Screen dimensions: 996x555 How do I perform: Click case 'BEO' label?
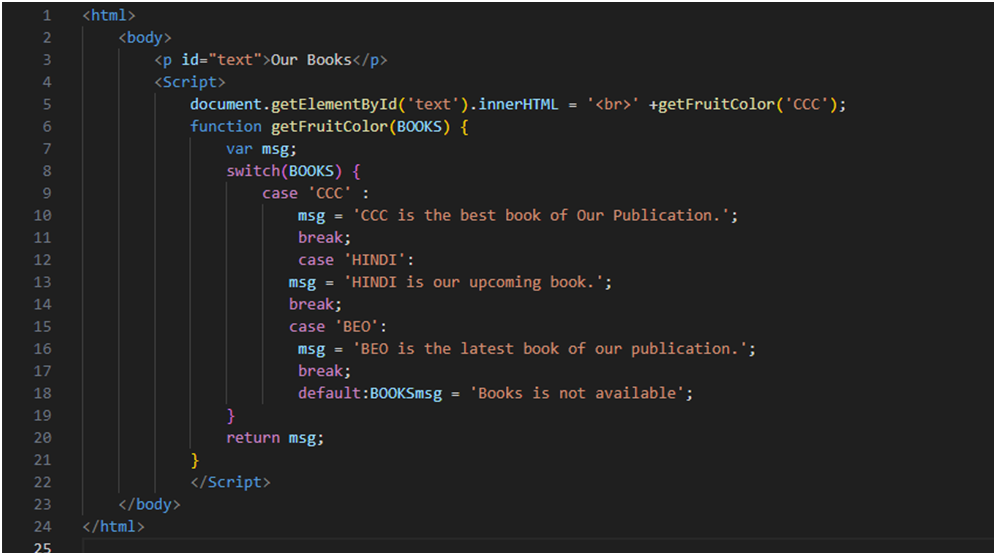[x=338, y=326]
